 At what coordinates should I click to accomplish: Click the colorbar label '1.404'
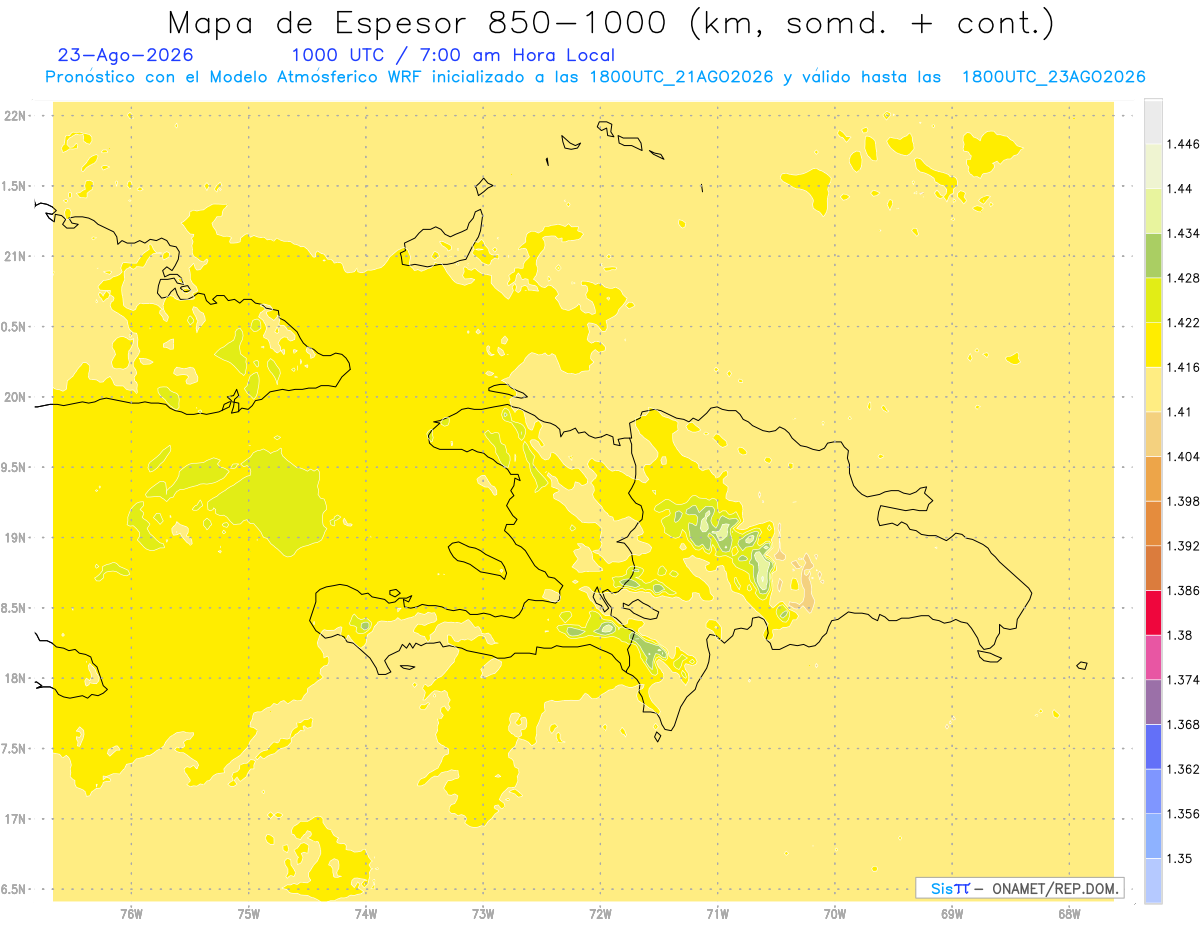[x=1183, y=456]
